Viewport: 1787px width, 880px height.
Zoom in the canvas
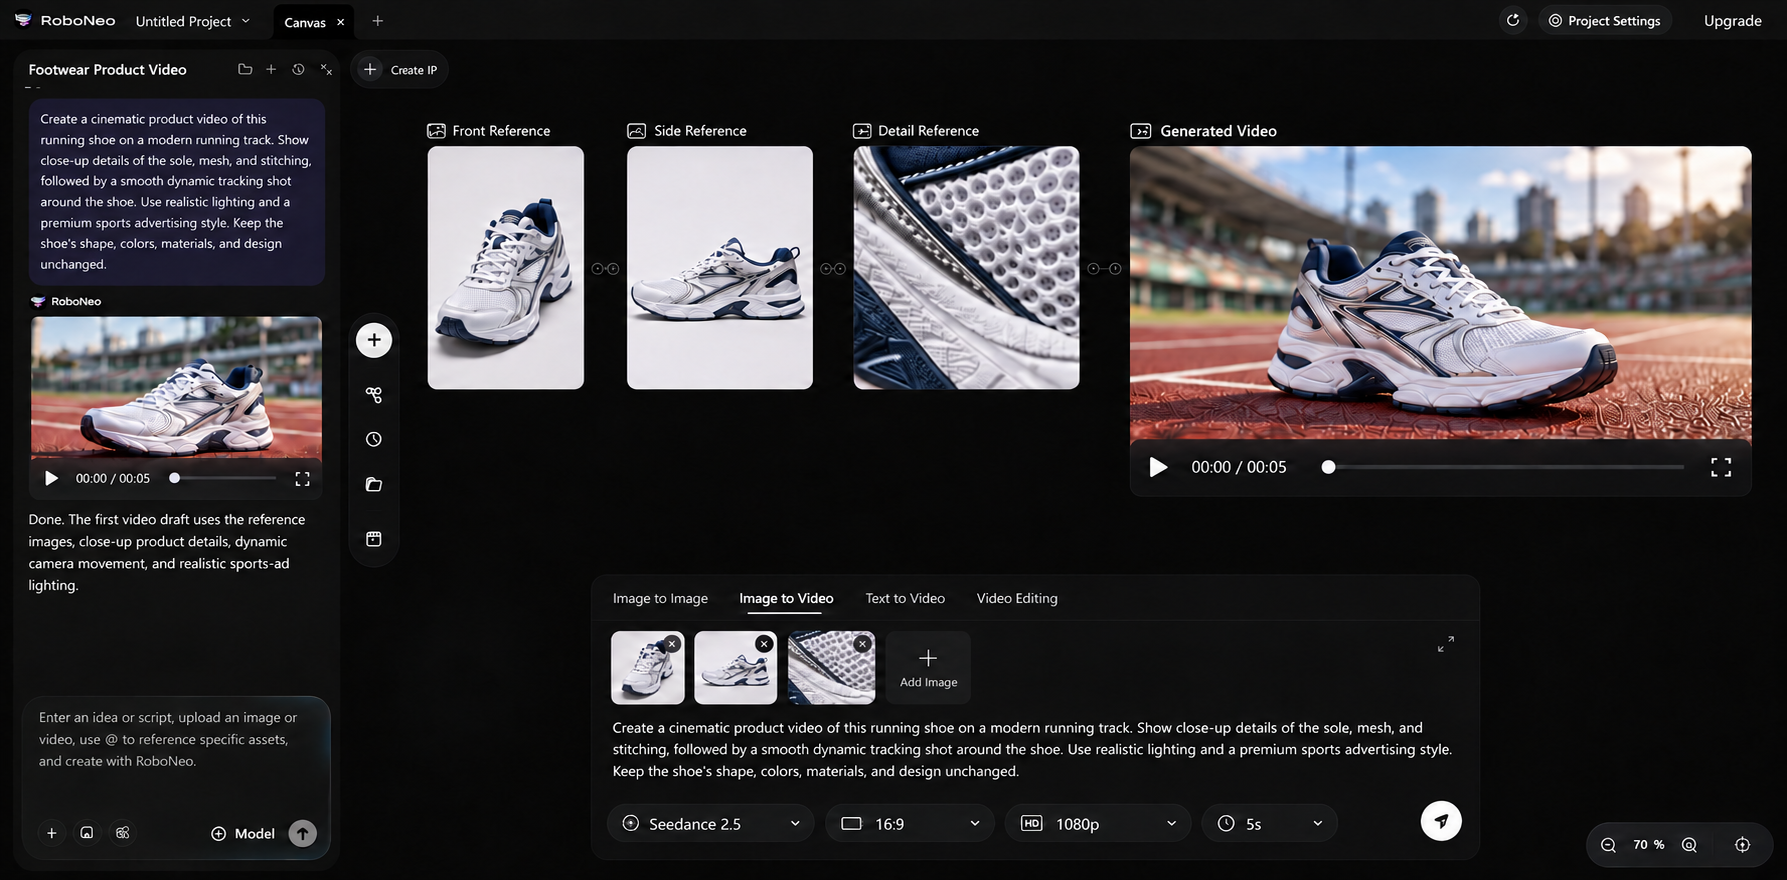(x=1689, y=845)
